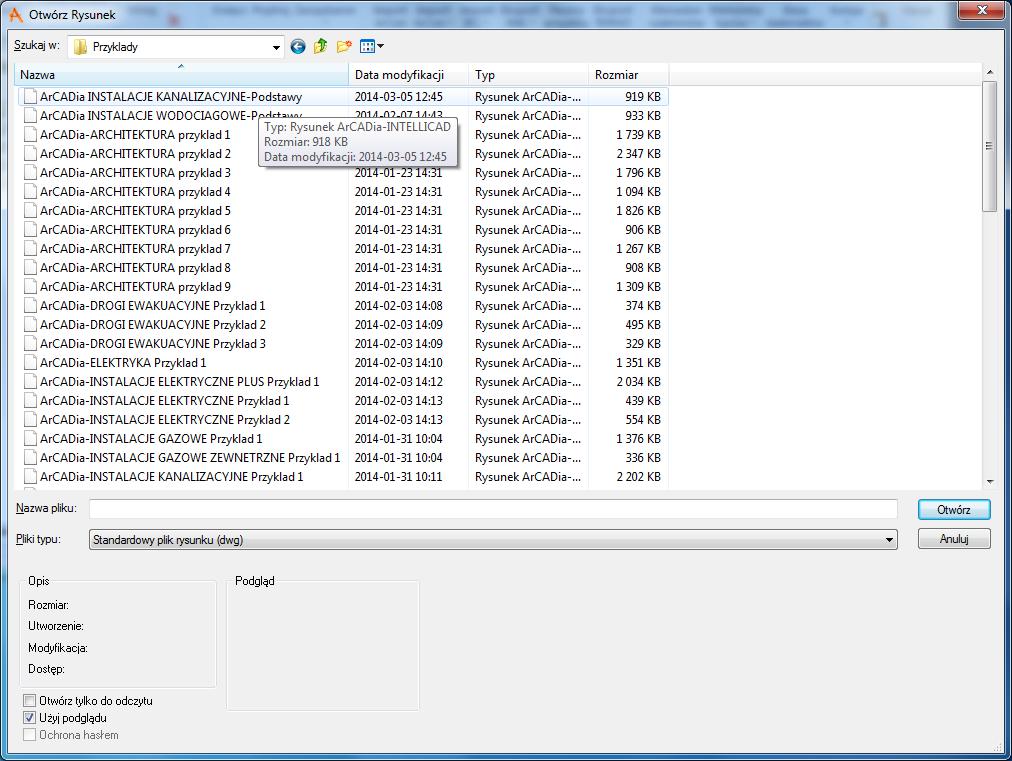
Task: Select ArCADia-INSTALACJE ELEKTRYCZNE Przyklad 1
Action: pos(165,401)
